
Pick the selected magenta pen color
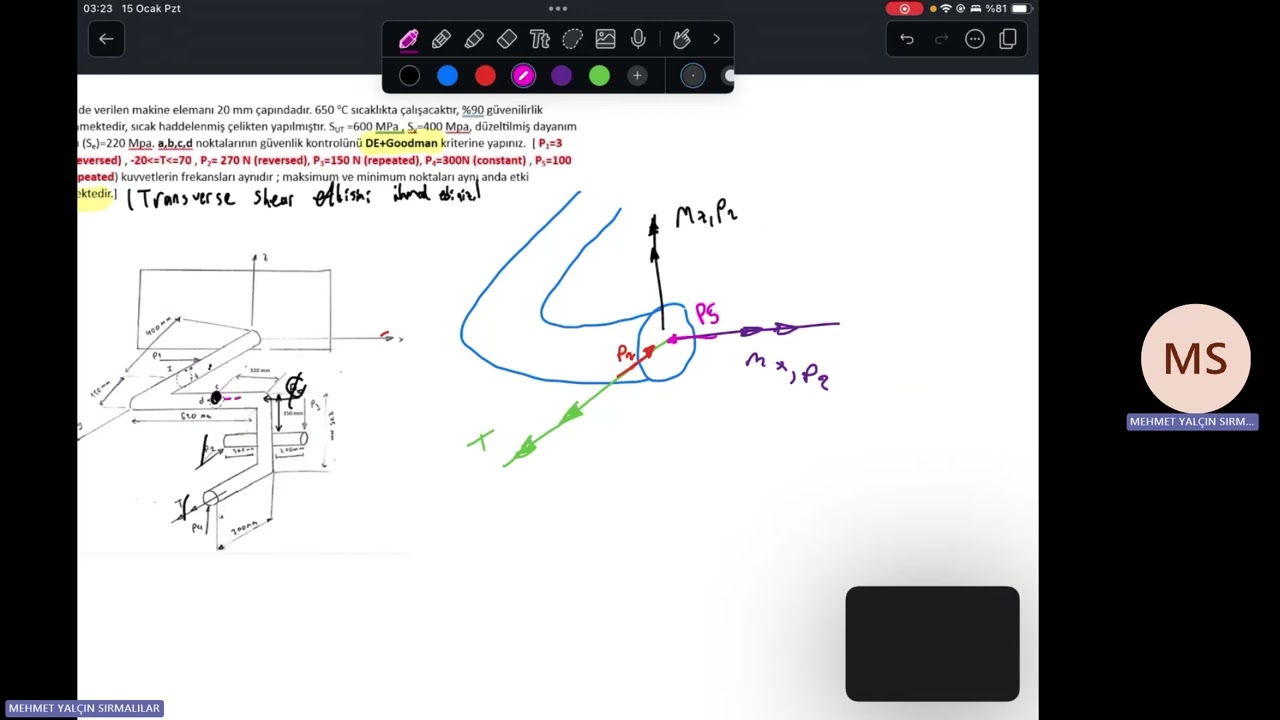pos(523,76)
